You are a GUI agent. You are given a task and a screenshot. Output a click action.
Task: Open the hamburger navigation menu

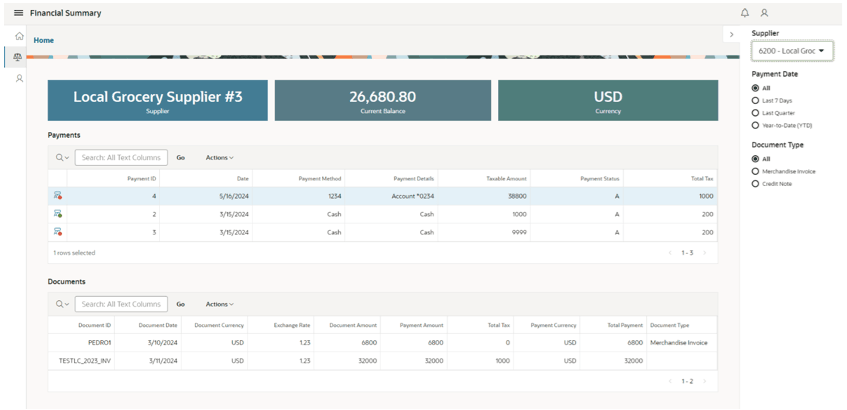tap(18, 13)
